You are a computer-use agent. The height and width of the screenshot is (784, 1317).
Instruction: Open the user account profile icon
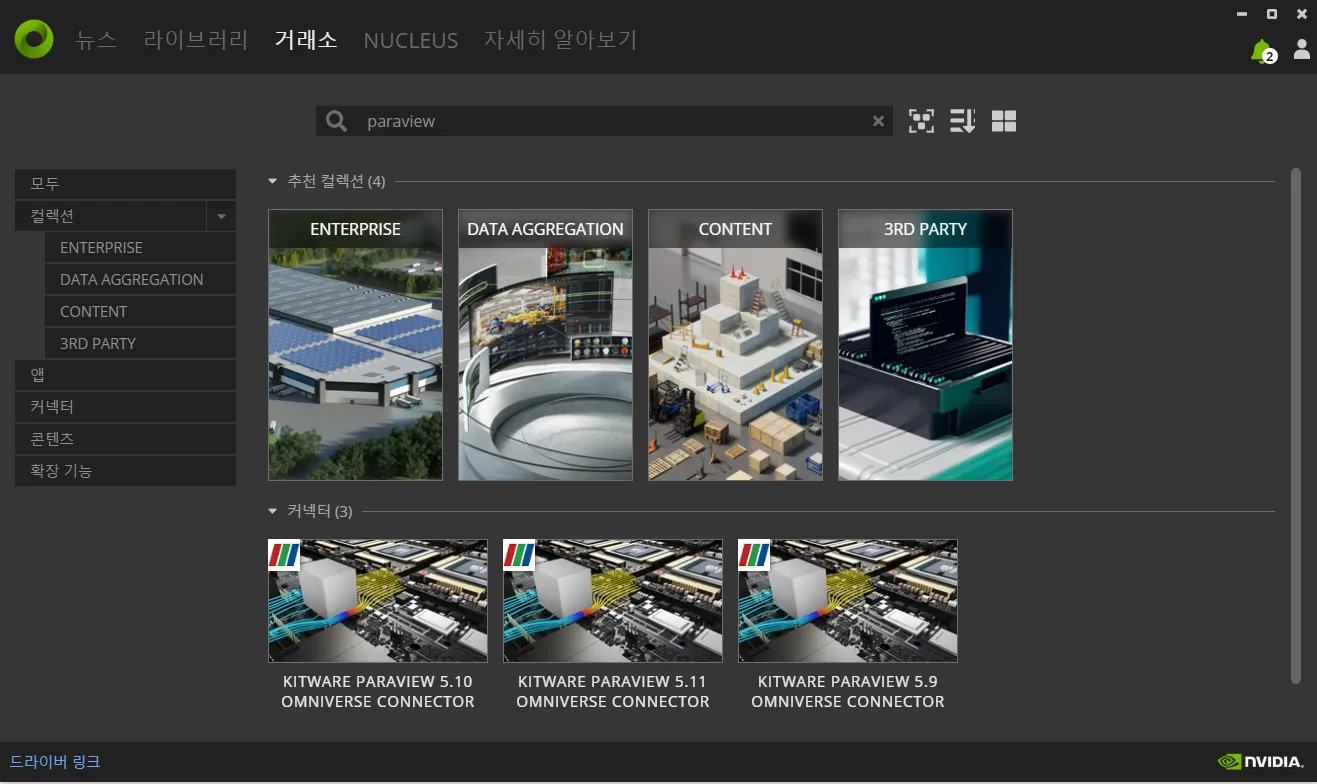point(1301,49)
